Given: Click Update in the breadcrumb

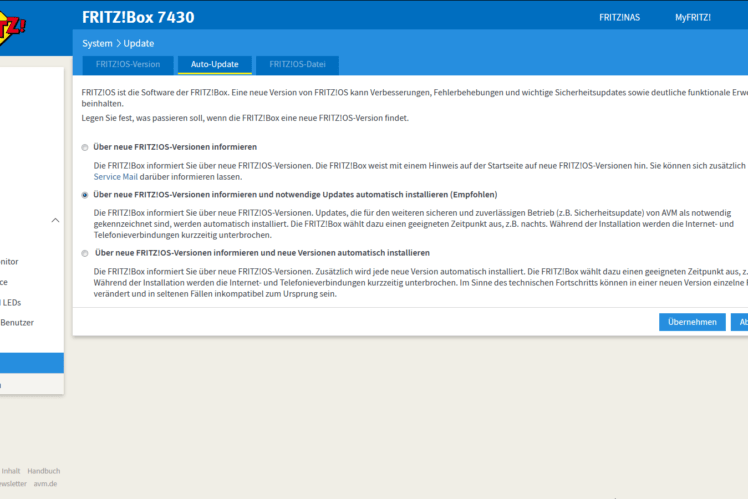Looking at the screenshot, I should tap(139, 43).
